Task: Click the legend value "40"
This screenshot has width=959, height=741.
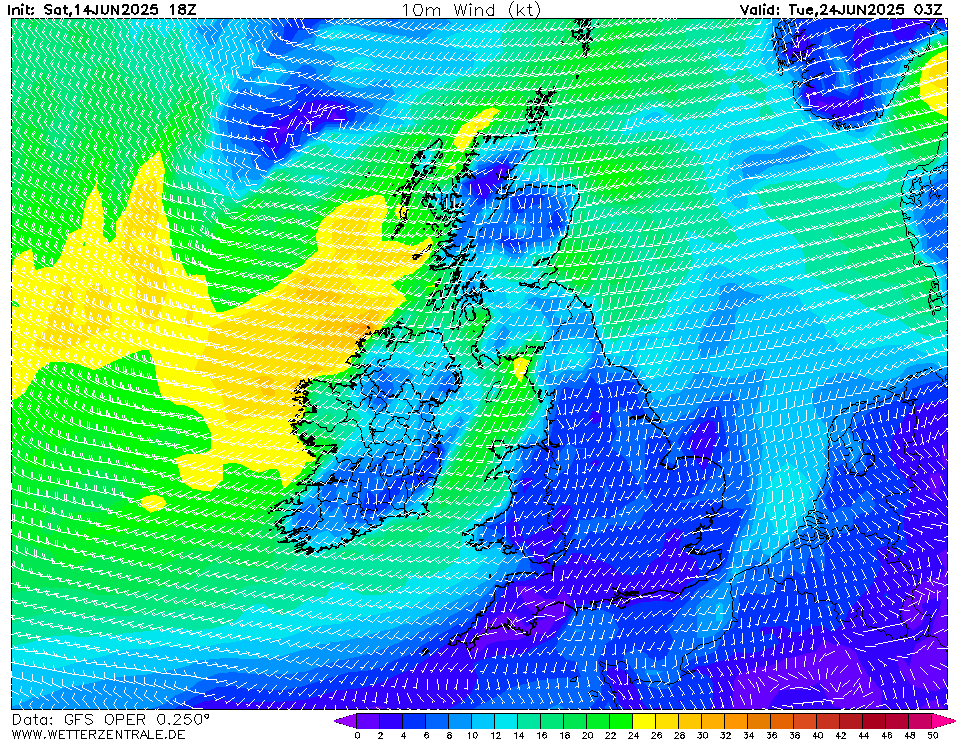Action: 818,735
